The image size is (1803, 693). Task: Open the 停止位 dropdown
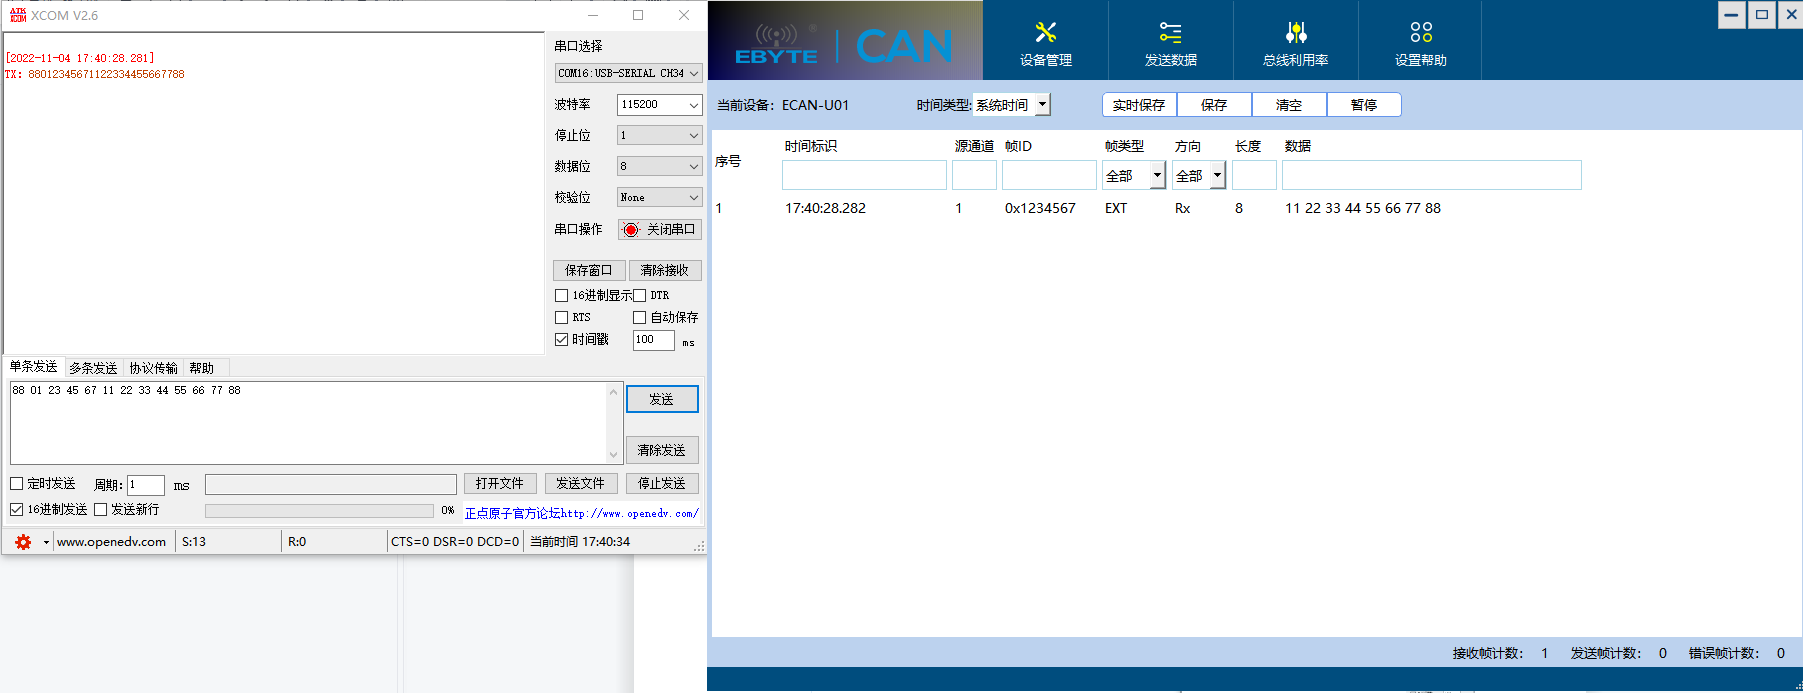660,136
